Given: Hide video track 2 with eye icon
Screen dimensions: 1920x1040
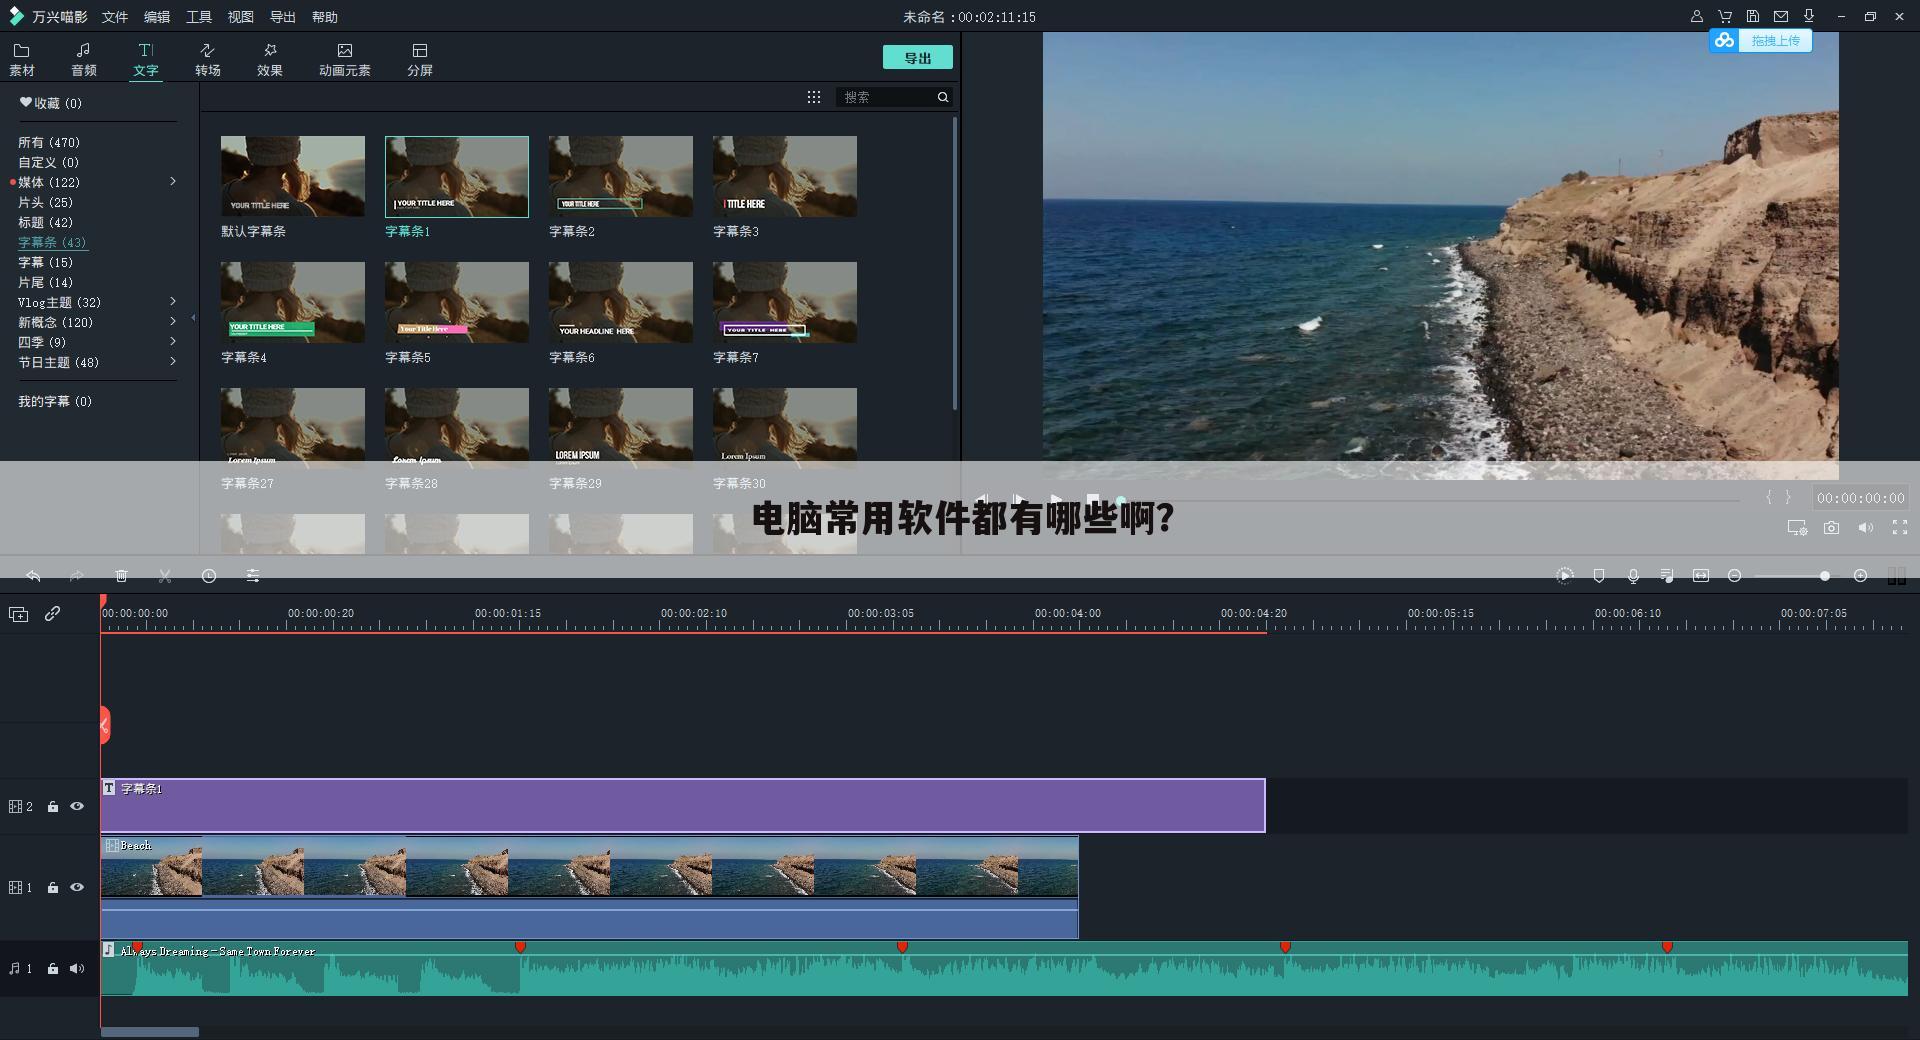Looking at the screenshot, I should (77, 807).
